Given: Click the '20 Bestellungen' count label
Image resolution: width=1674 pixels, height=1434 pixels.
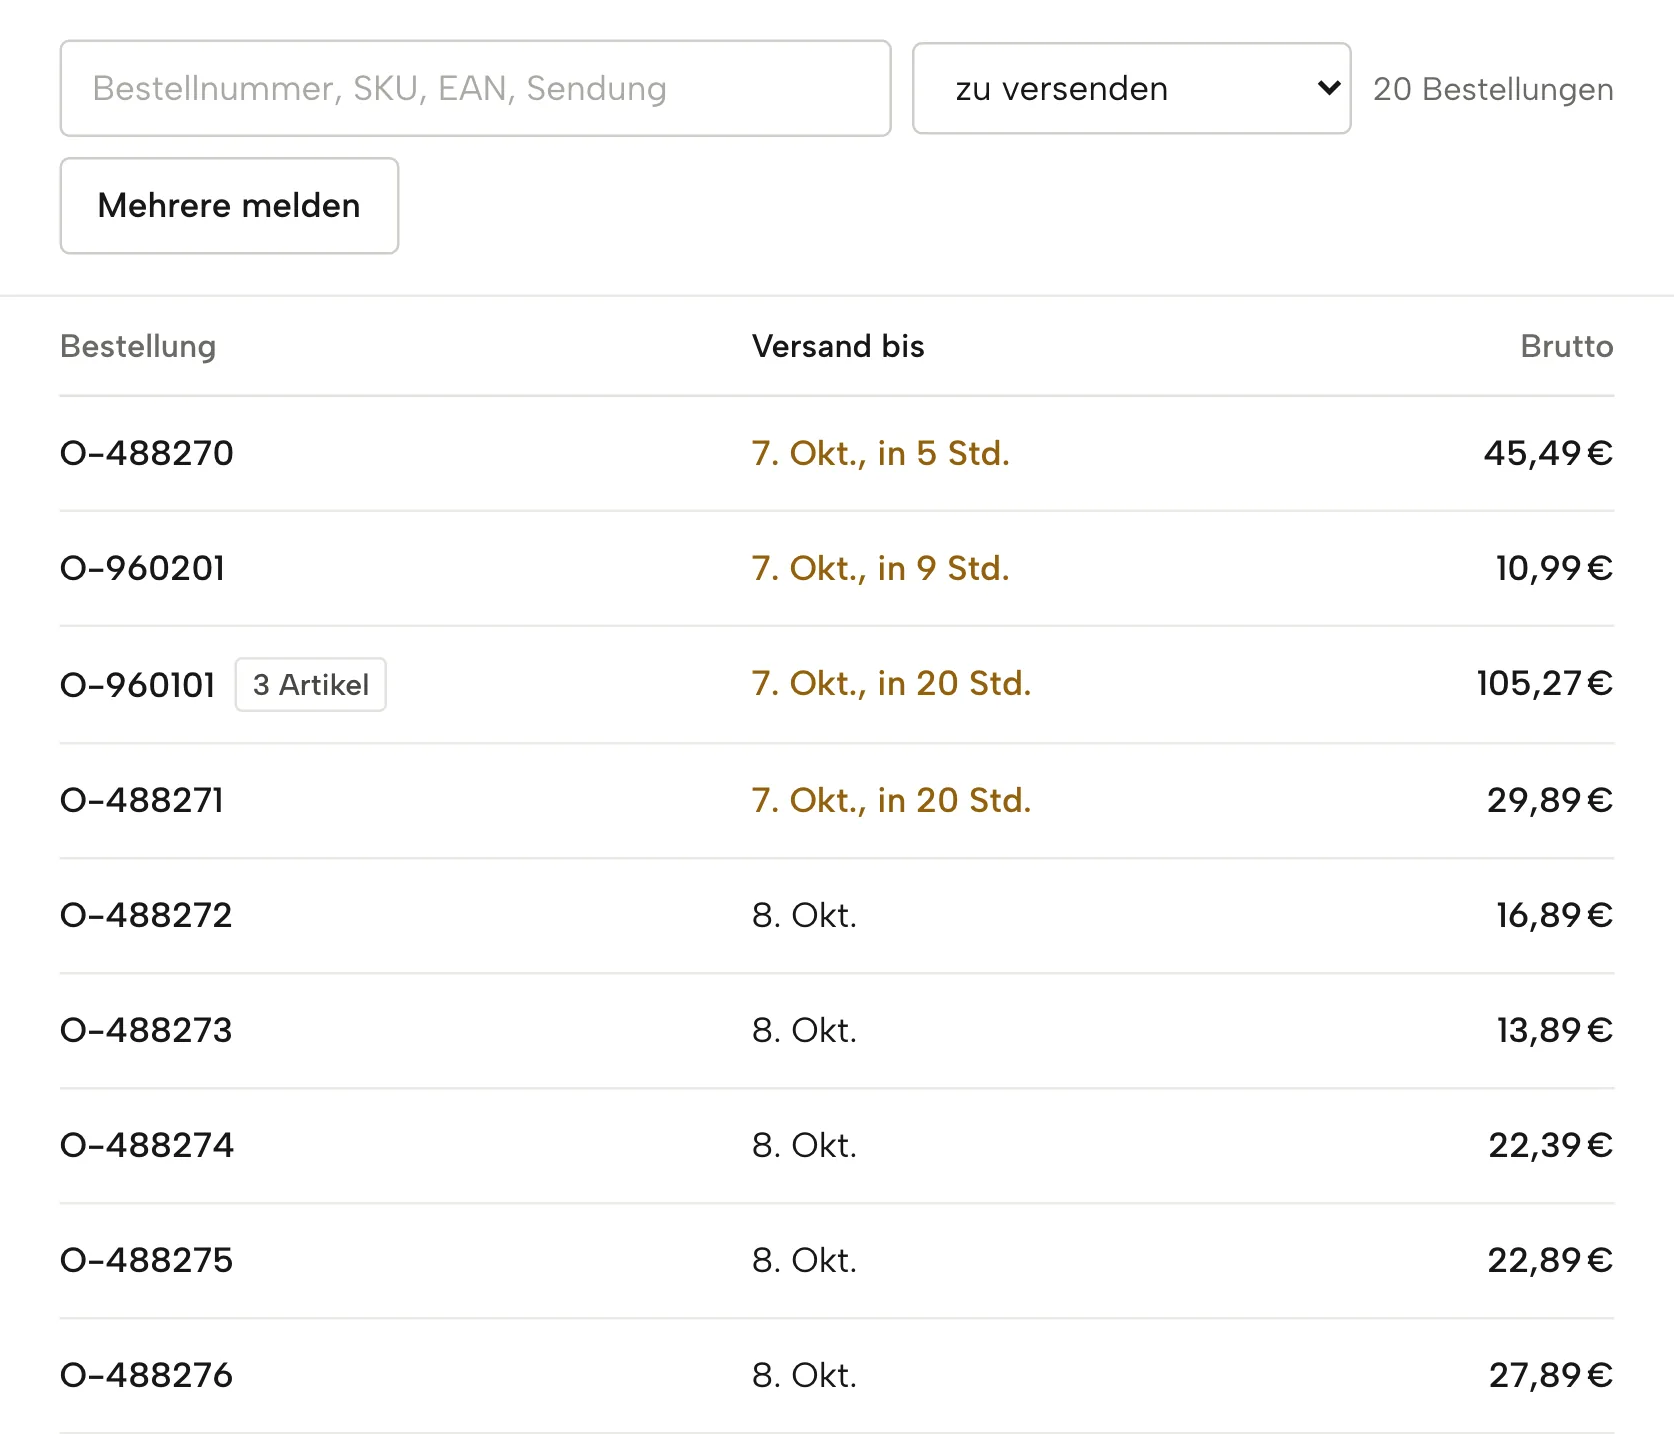Looking at the screenshot, I should coord(1493,89).
